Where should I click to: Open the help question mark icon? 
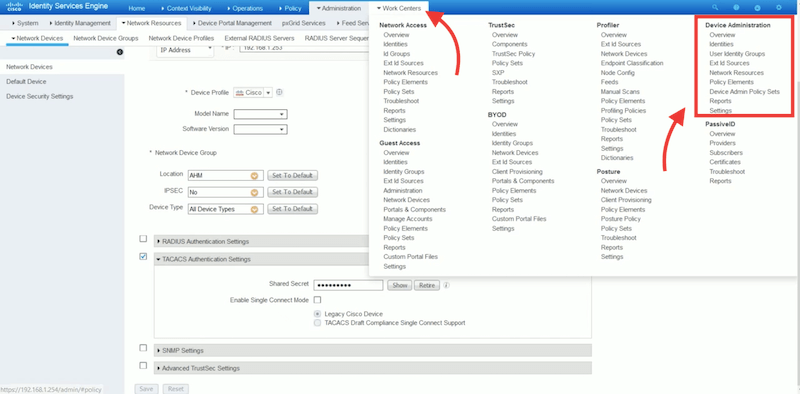[x=736, y=8]
